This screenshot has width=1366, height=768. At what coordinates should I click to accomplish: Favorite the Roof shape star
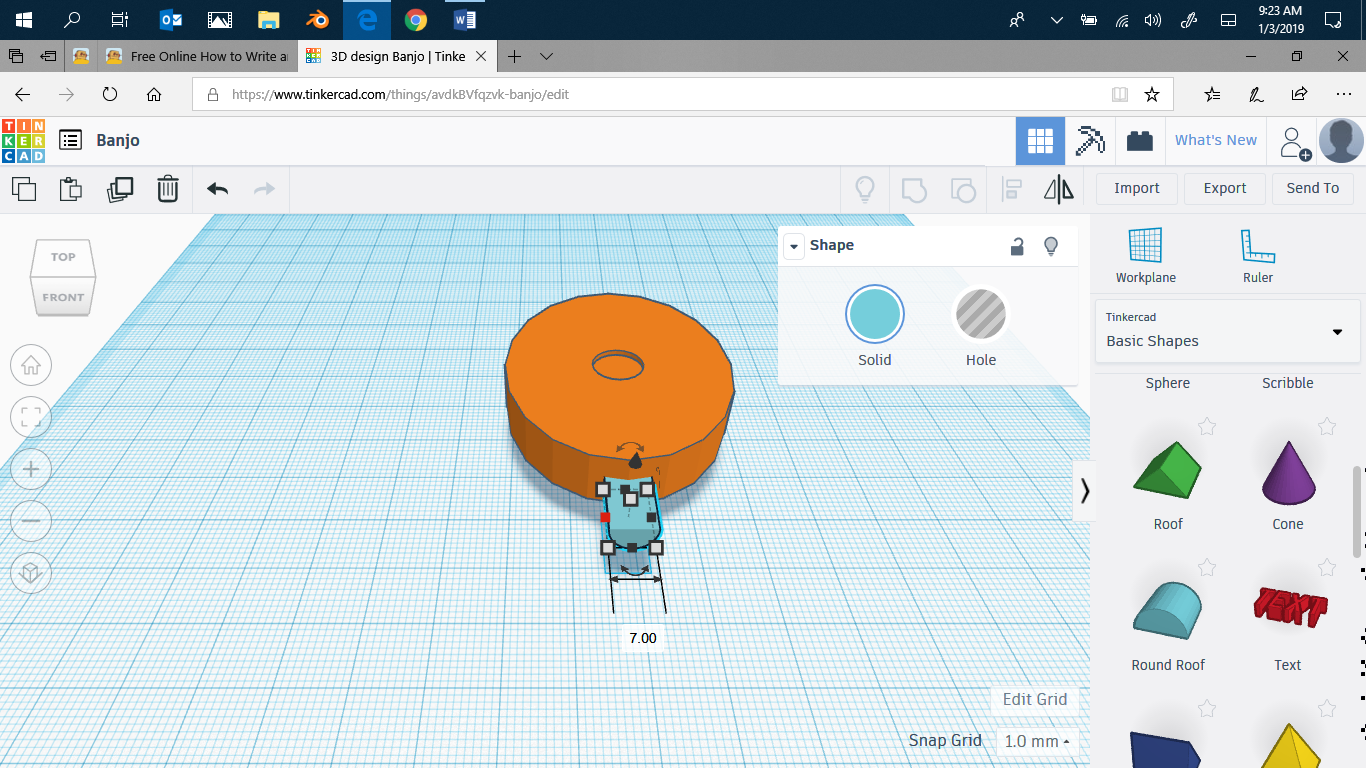pyautogui.click(x=1207, y=427)
